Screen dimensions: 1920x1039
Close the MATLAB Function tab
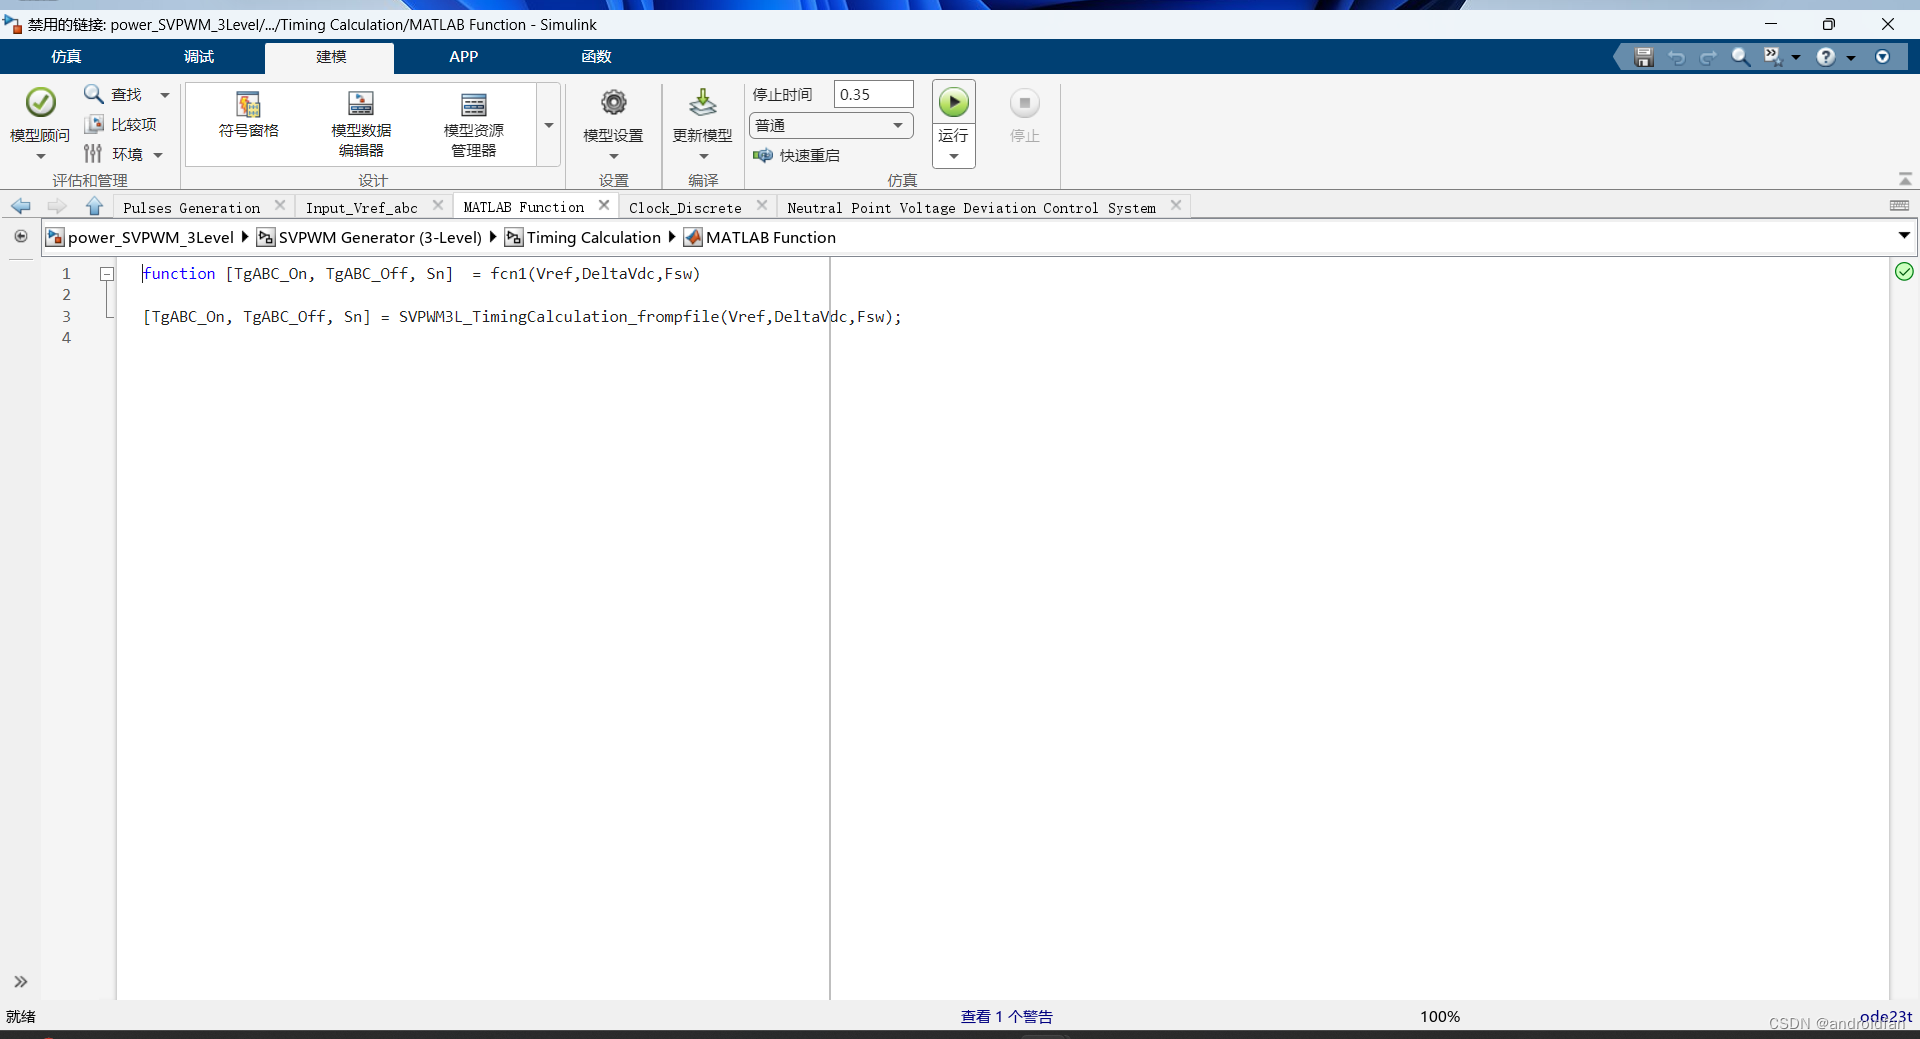(x=604, y=205)
